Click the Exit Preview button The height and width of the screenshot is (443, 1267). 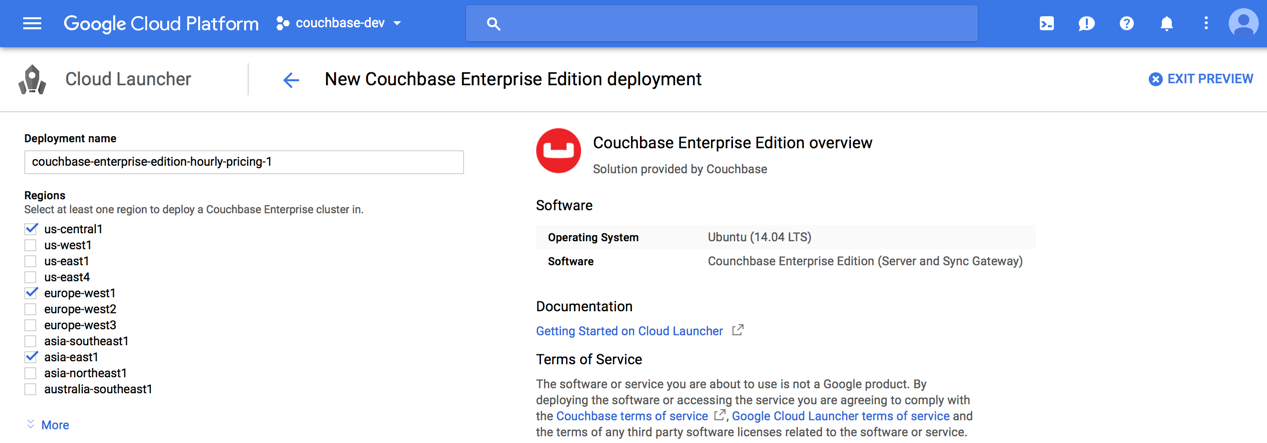1200,79
